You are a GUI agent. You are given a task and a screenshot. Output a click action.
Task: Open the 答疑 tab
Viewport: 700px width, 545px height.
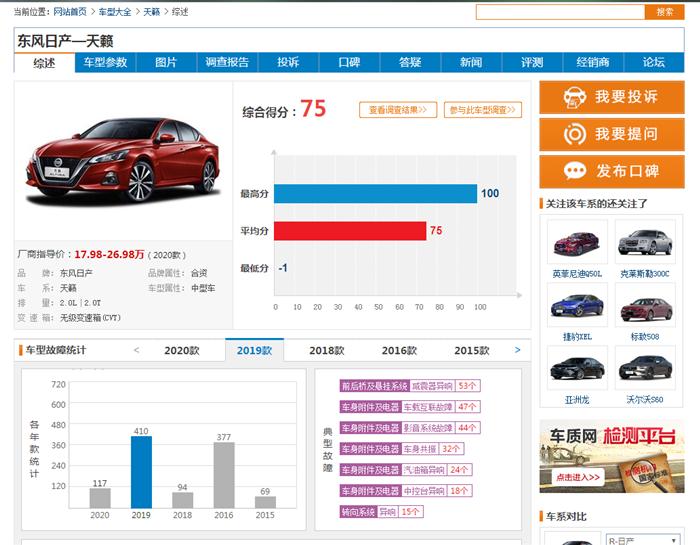[410, 62]
